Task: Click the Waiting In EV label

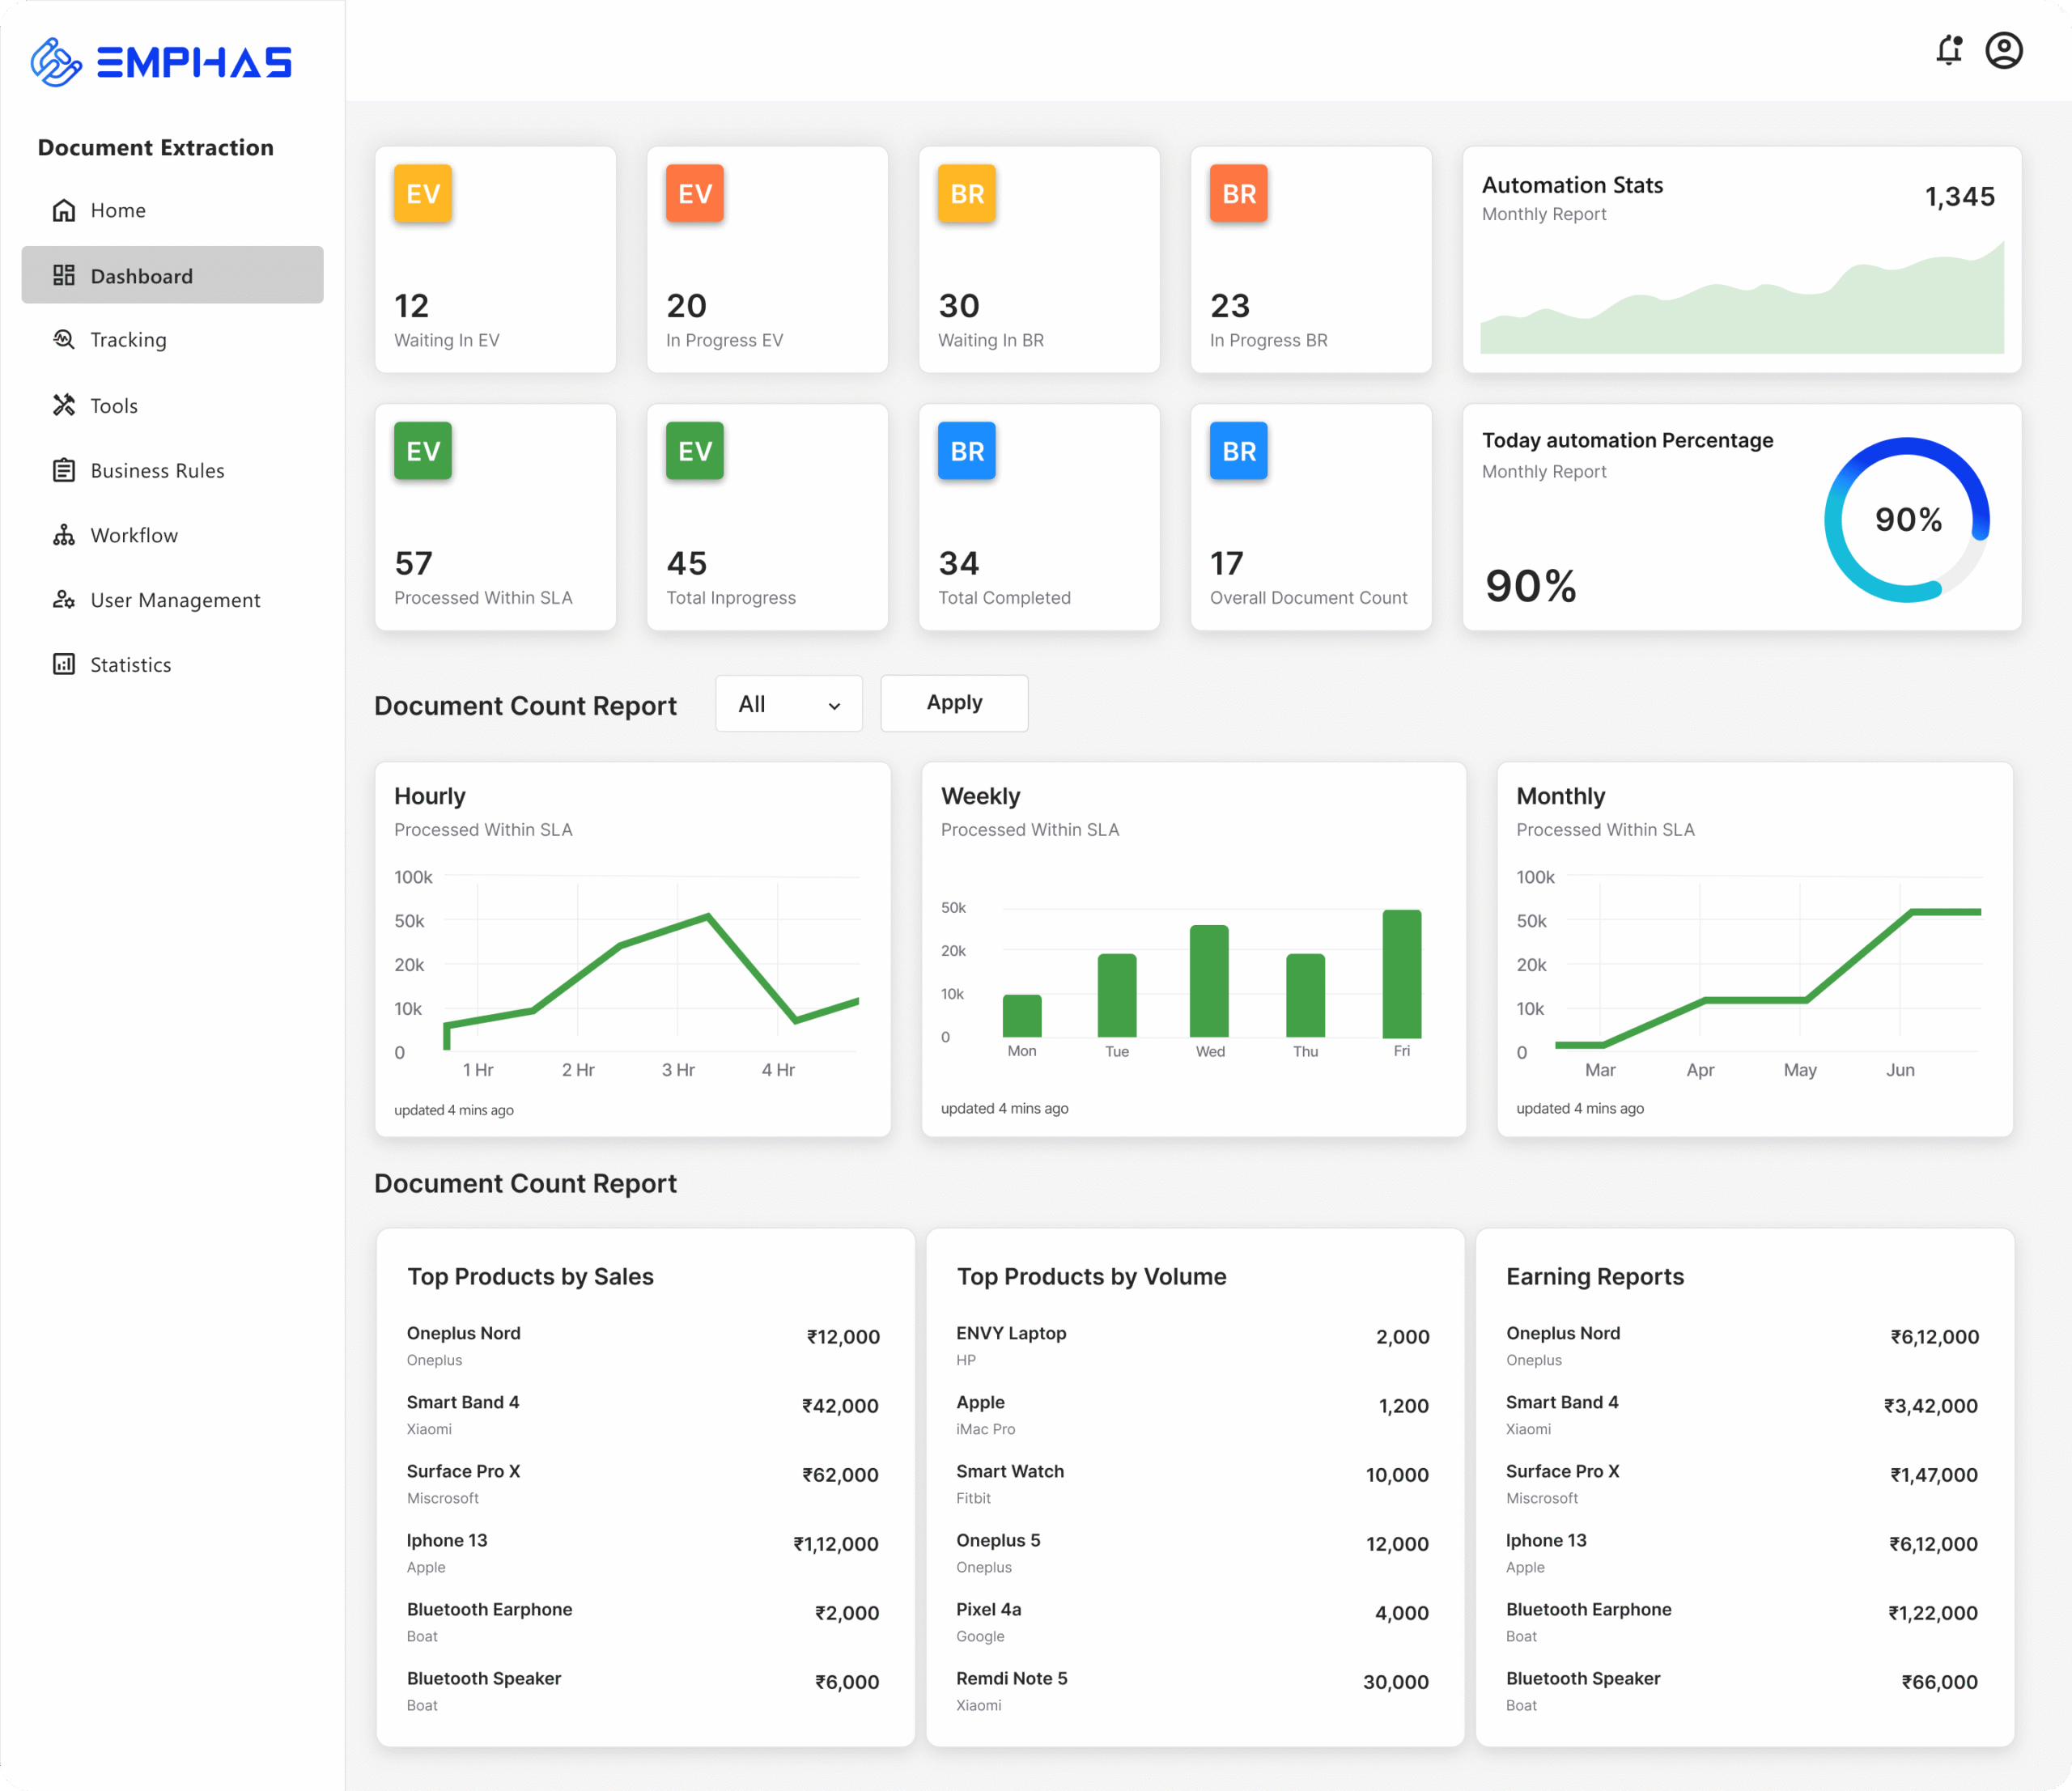Action: (x=446, y=340)
